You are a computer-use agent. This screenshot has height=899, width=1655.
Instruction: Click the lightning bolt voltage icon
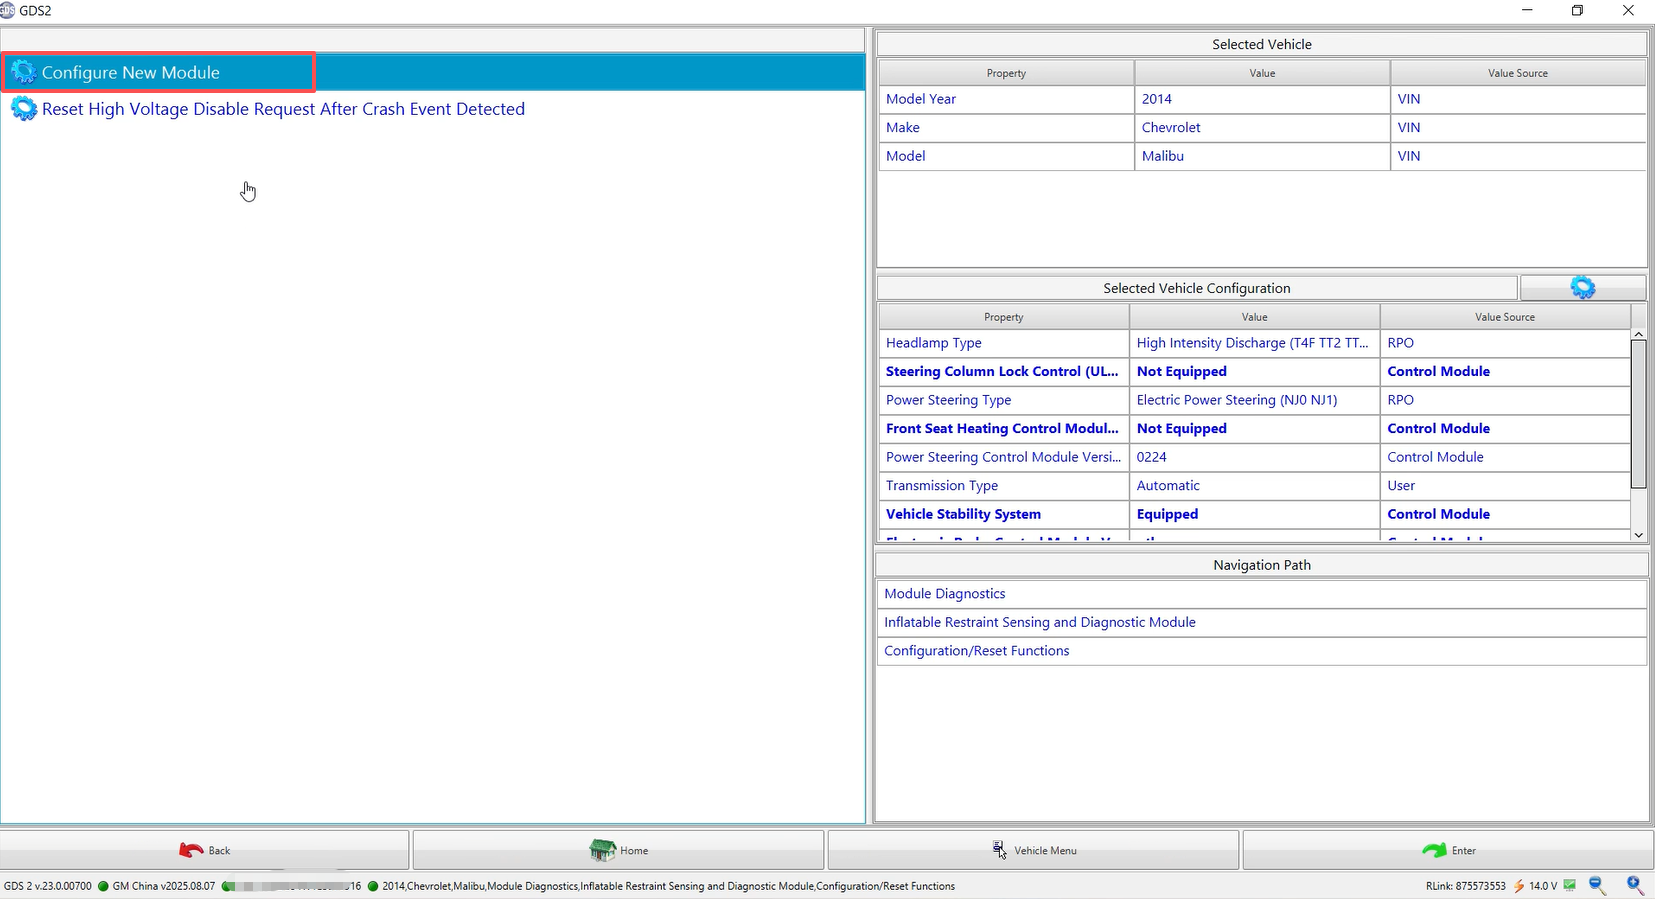tap(1519, 886)
